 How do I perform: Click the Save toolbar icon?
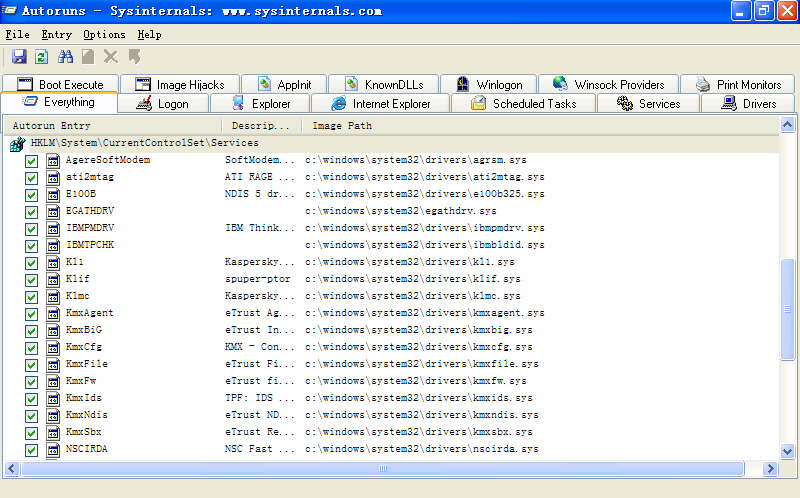pyautogui.click(x=19, y=57)
